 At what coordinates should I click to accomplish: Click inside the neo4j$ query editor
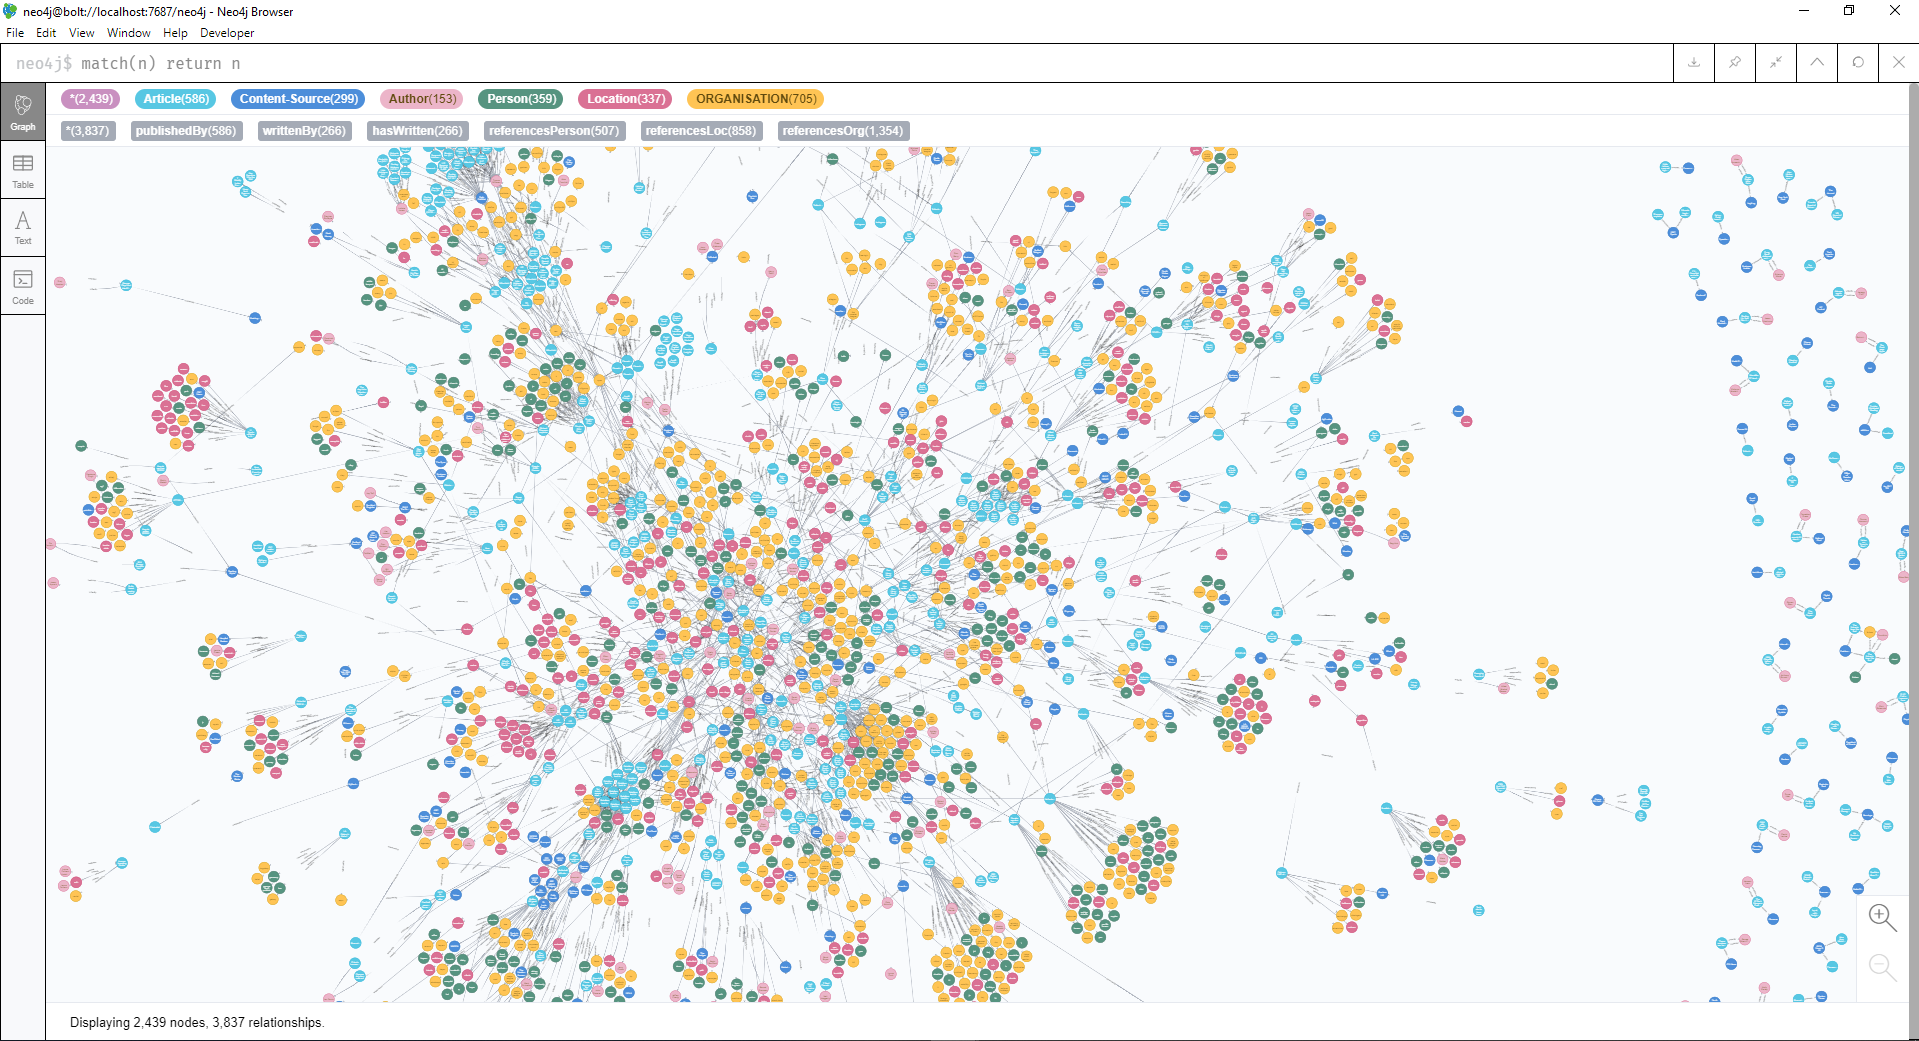(x=400, y=62)
